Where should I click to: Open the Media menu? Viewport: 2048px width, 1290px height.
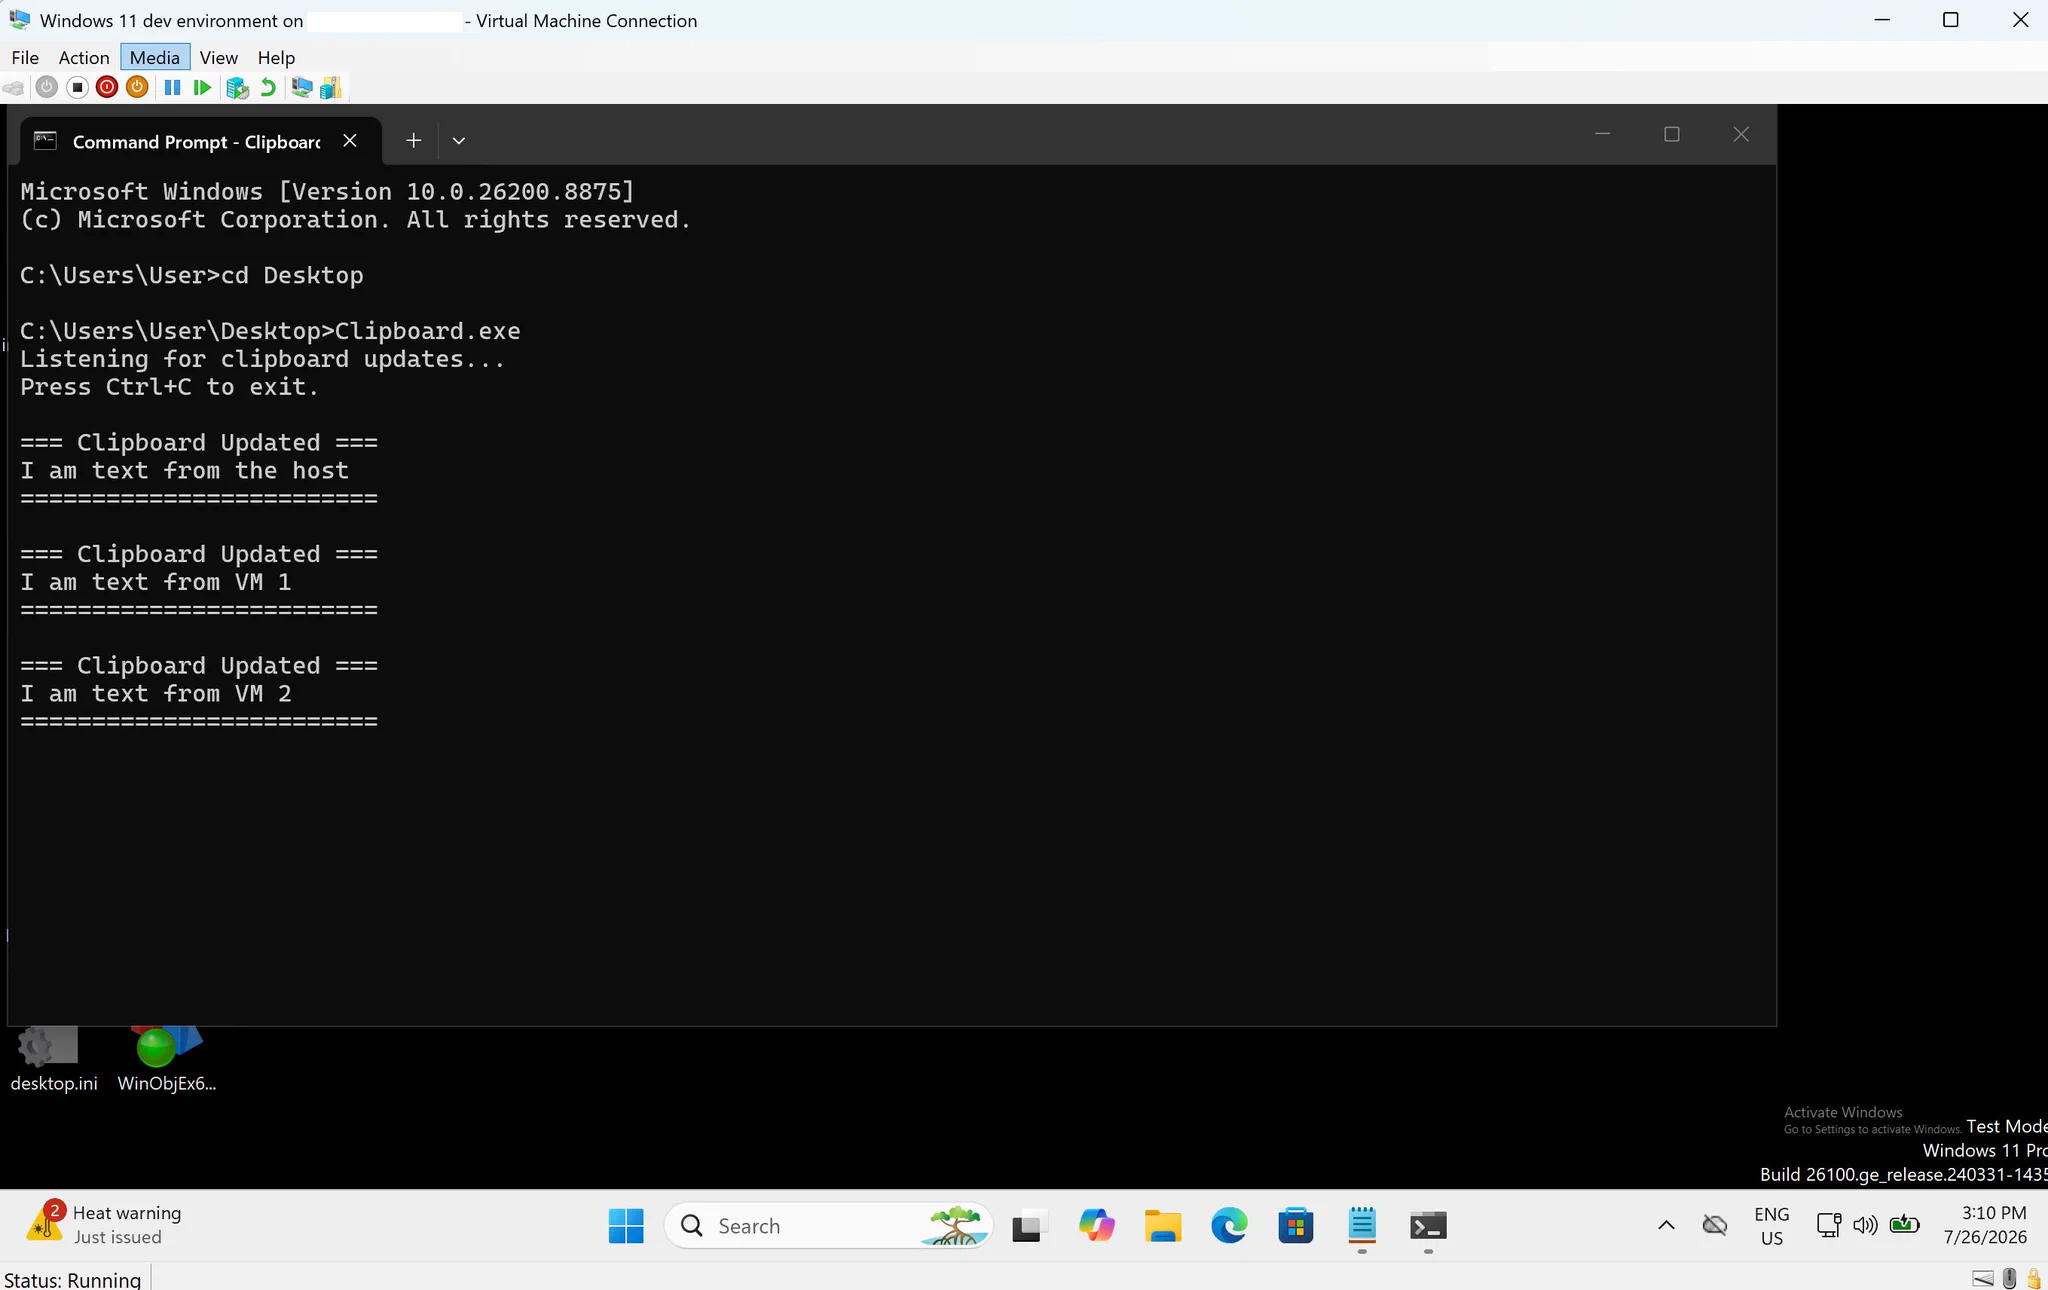(x=155, y=57)
